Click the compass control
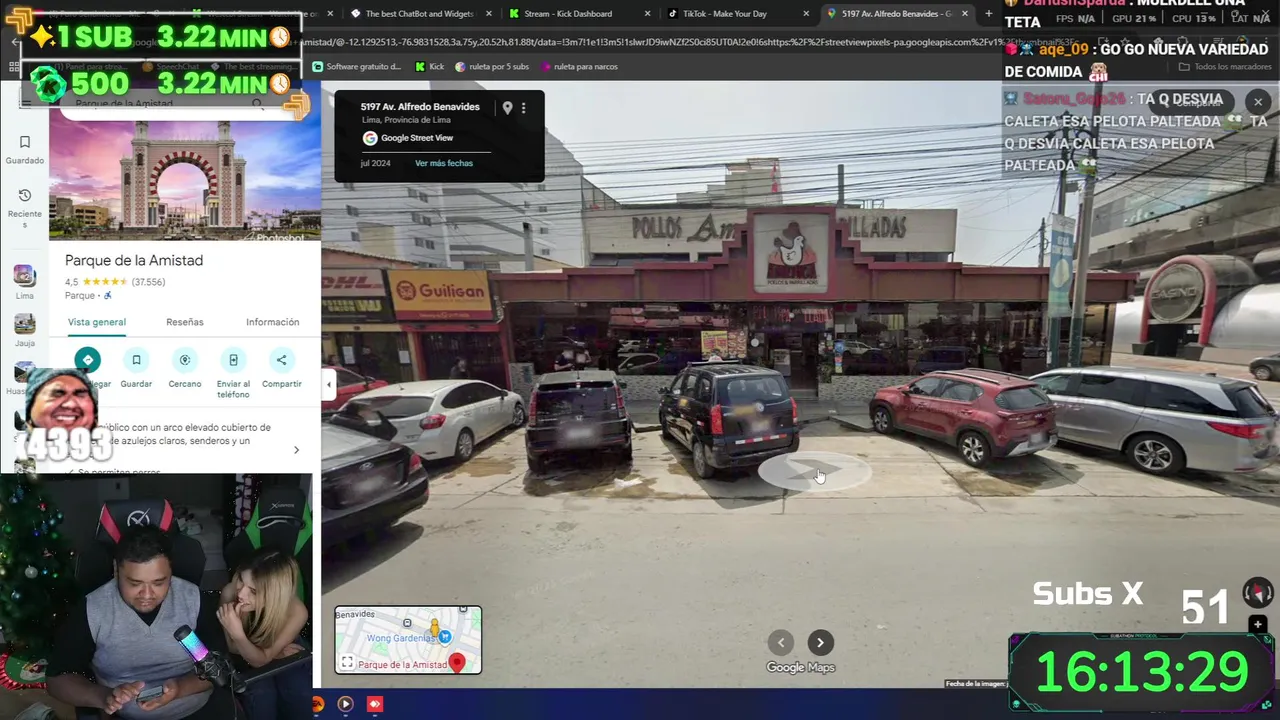 (x=1257, y=593)
